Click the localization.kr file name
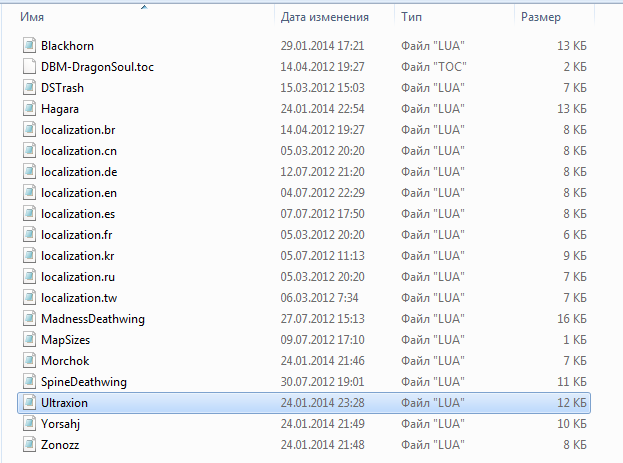The height and width of the screenshot is (463, 623). click(x=77, y=256)
